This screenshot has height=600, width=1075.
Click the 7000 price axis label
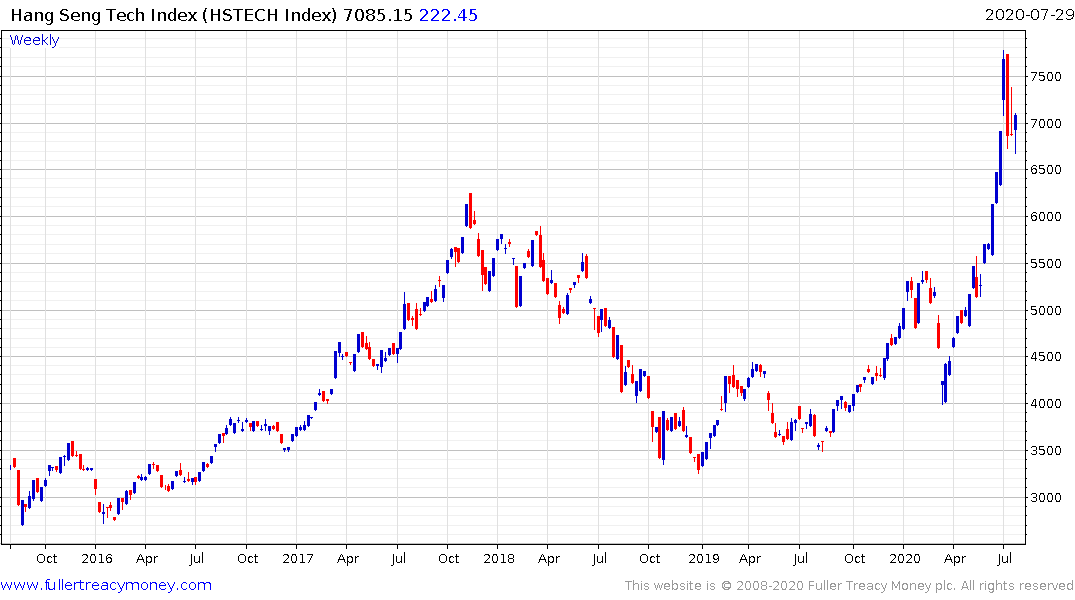(x=1046, y=123)
